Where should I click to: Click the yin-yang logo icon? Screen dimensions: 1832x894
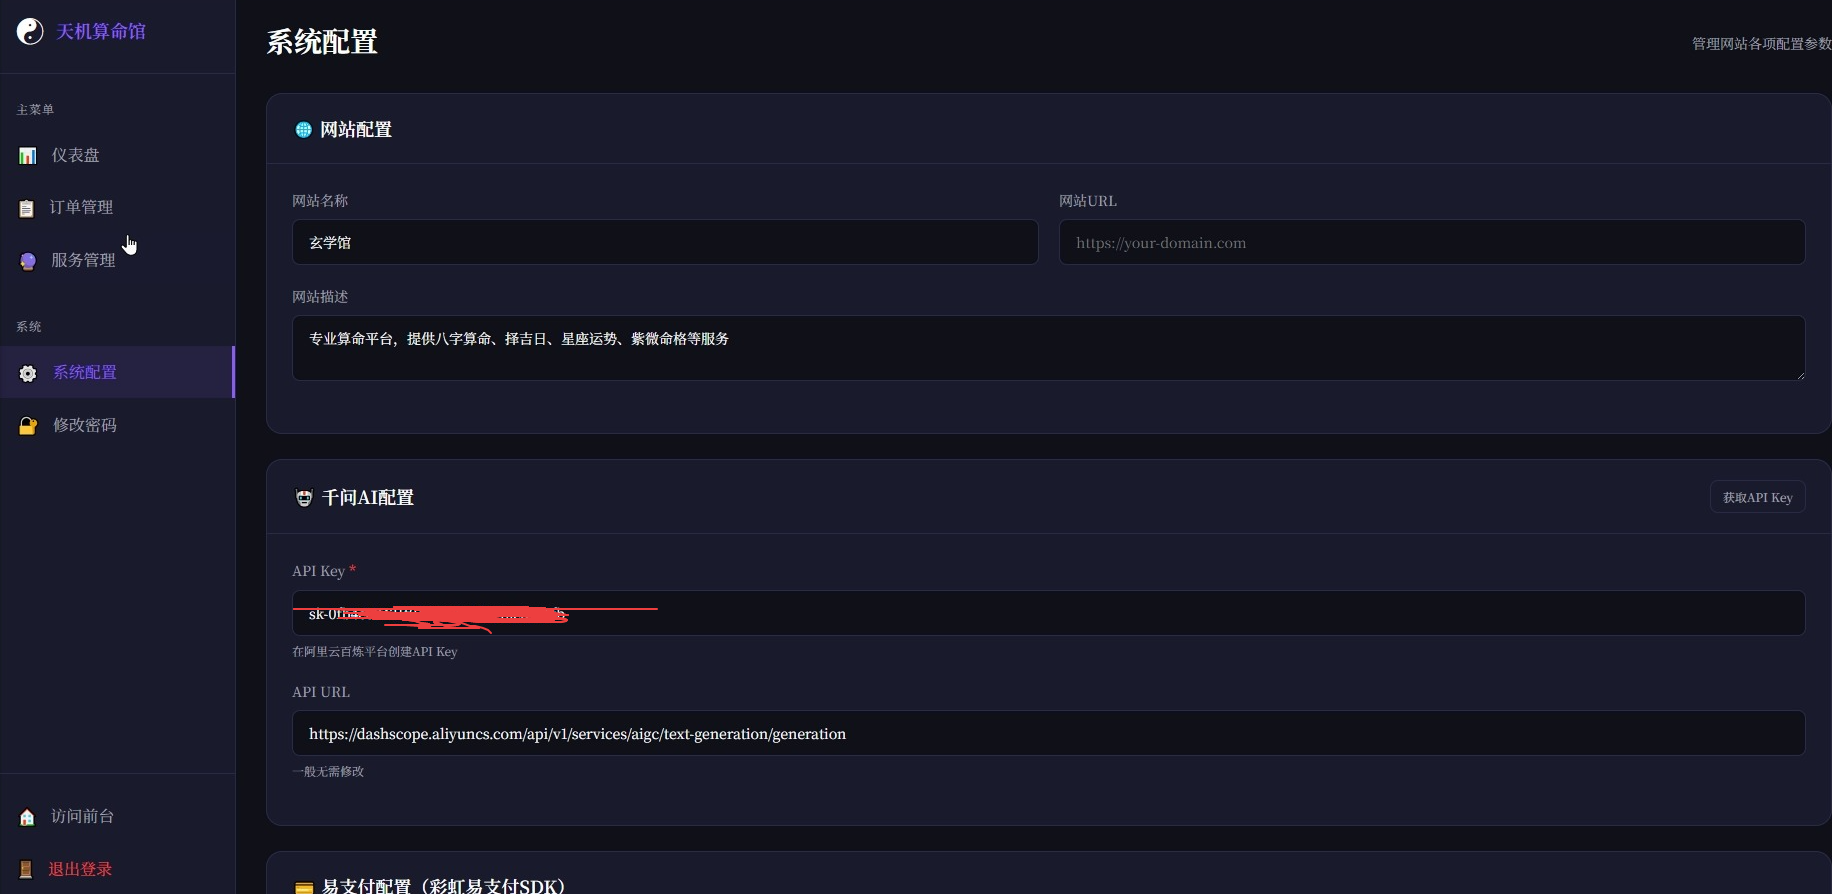pyautogui.click(x=30, y=32)
